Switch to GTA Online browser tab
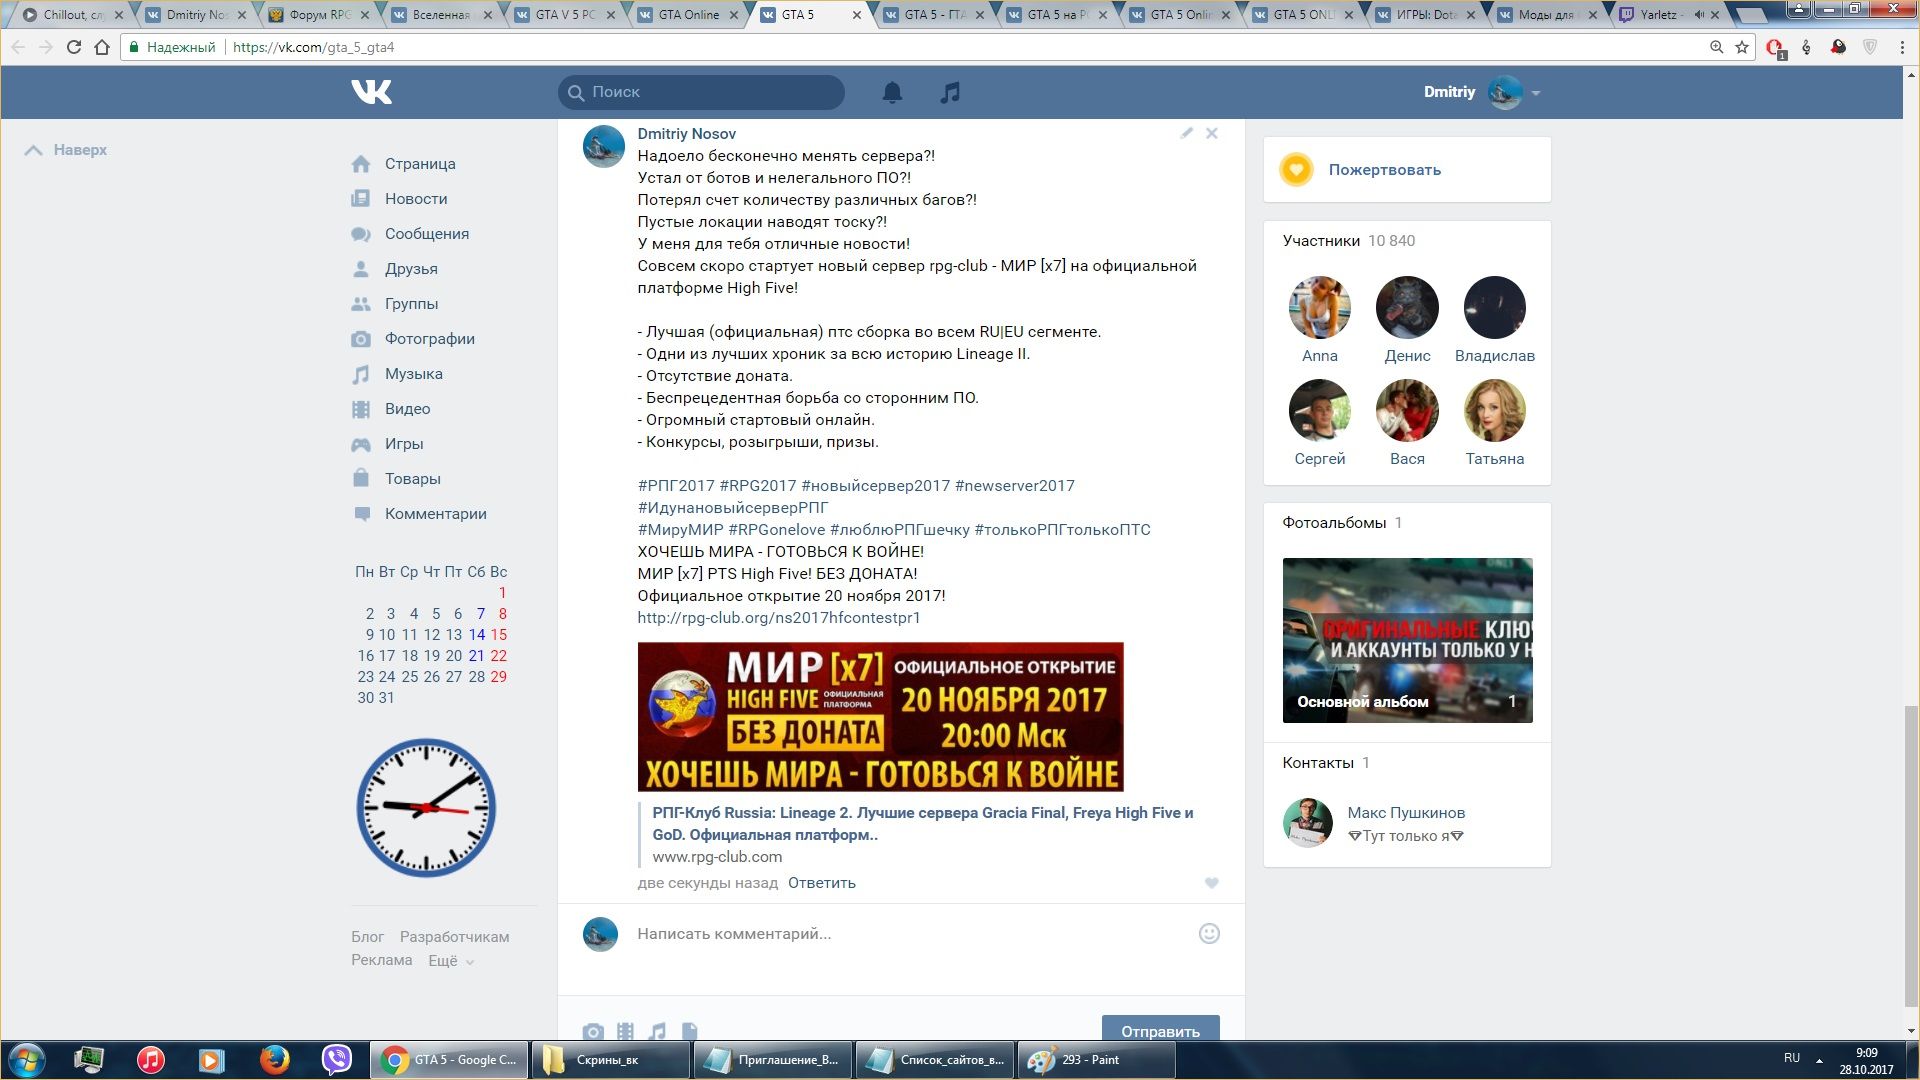The width and height of the screenshot is (1920, 1080). (688, 15)
